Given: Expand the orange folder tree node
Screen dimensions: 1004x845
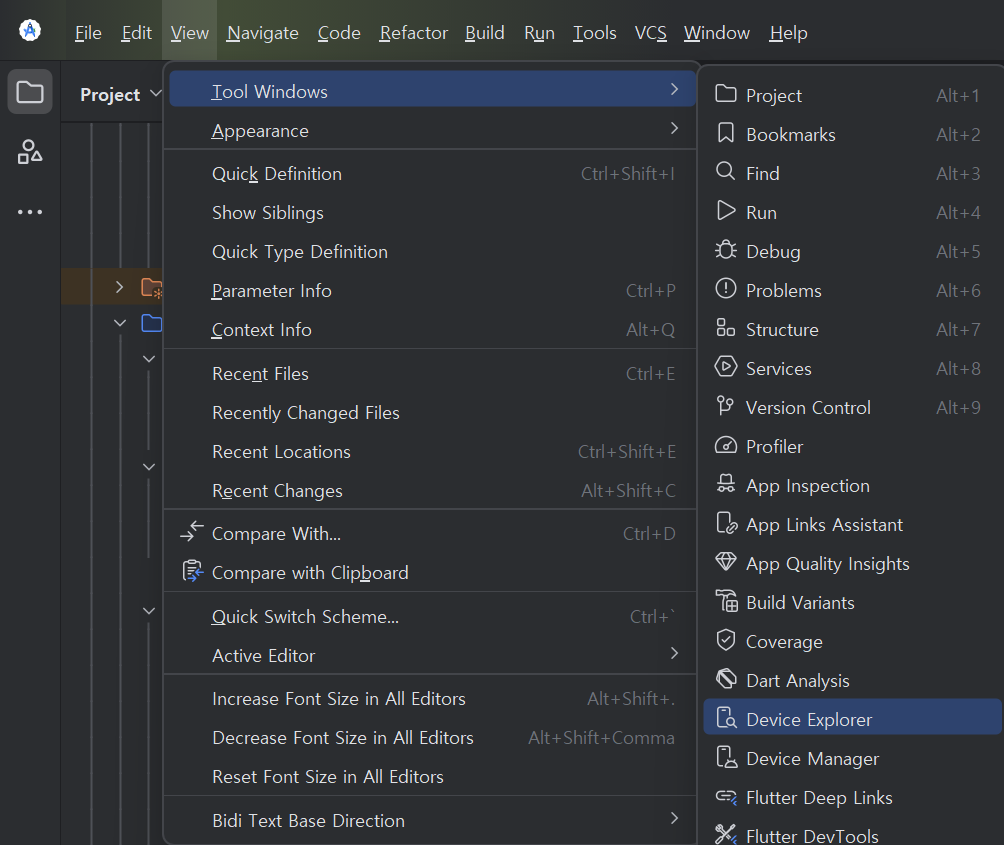Looking at the screenshot, I should (119, 287).
